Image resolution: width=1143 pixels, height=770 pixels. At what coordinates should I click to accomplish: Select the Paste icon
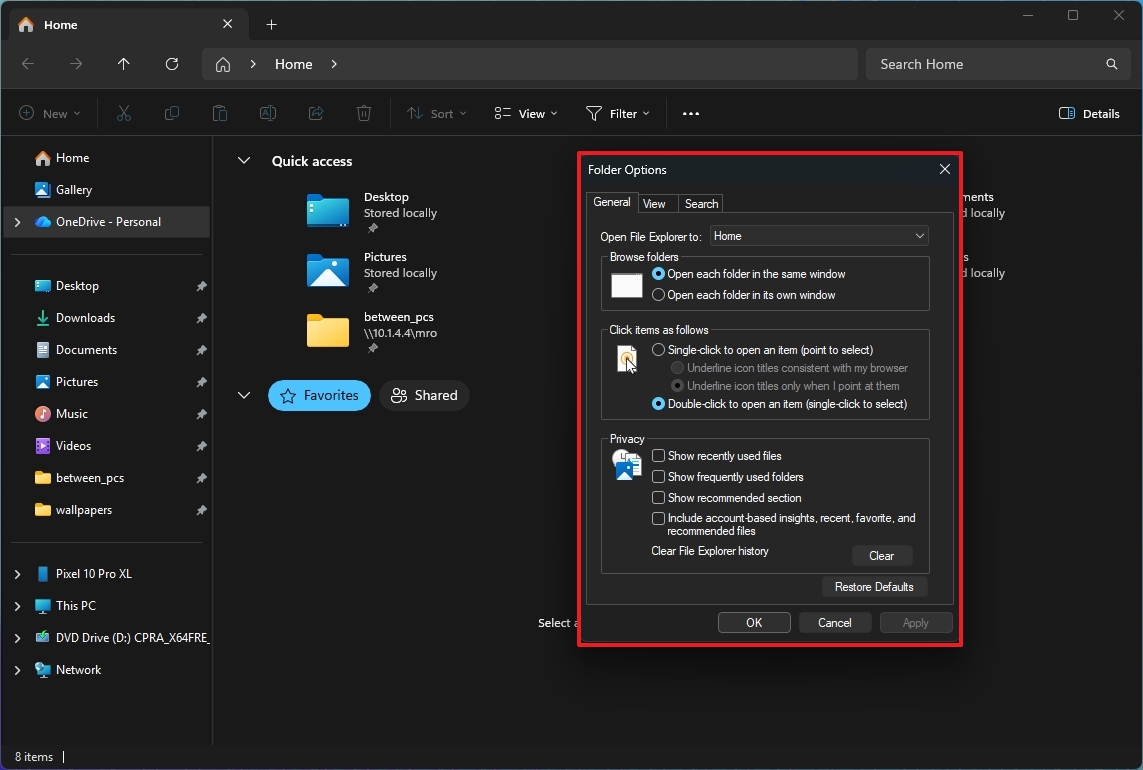click(219, 113)
